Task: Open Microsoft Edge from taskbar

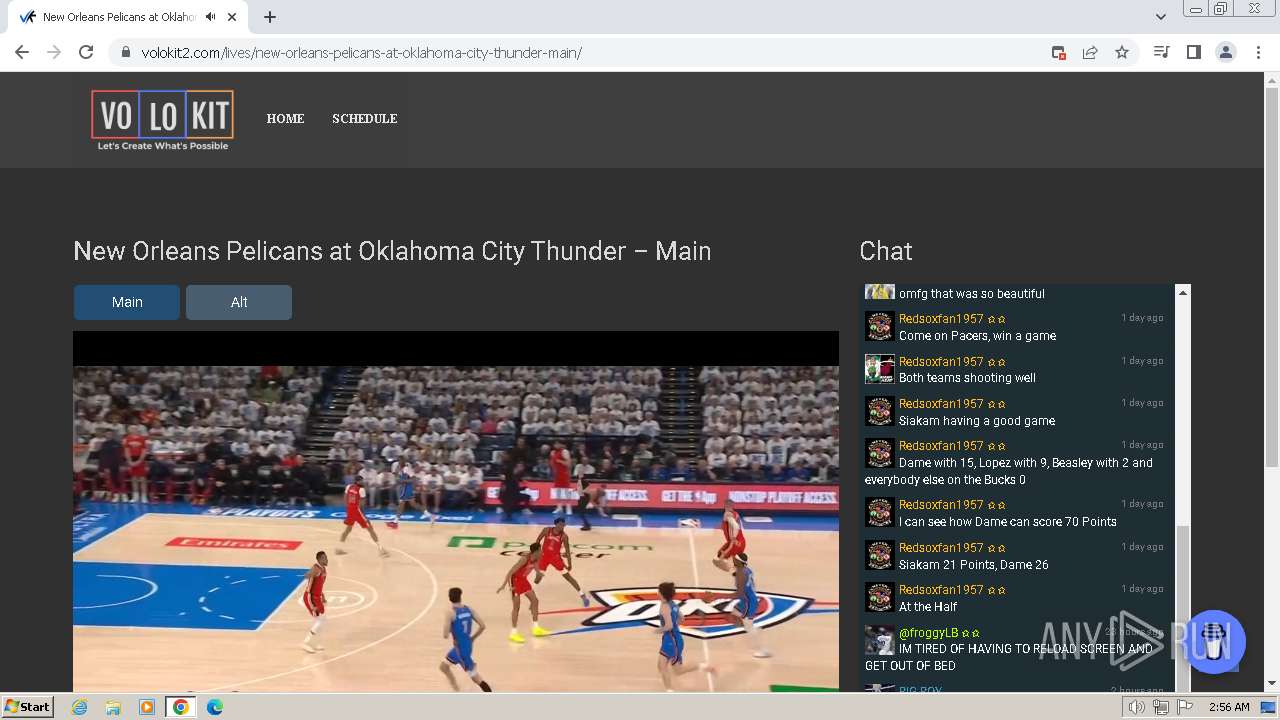Action: click(215, 707)
